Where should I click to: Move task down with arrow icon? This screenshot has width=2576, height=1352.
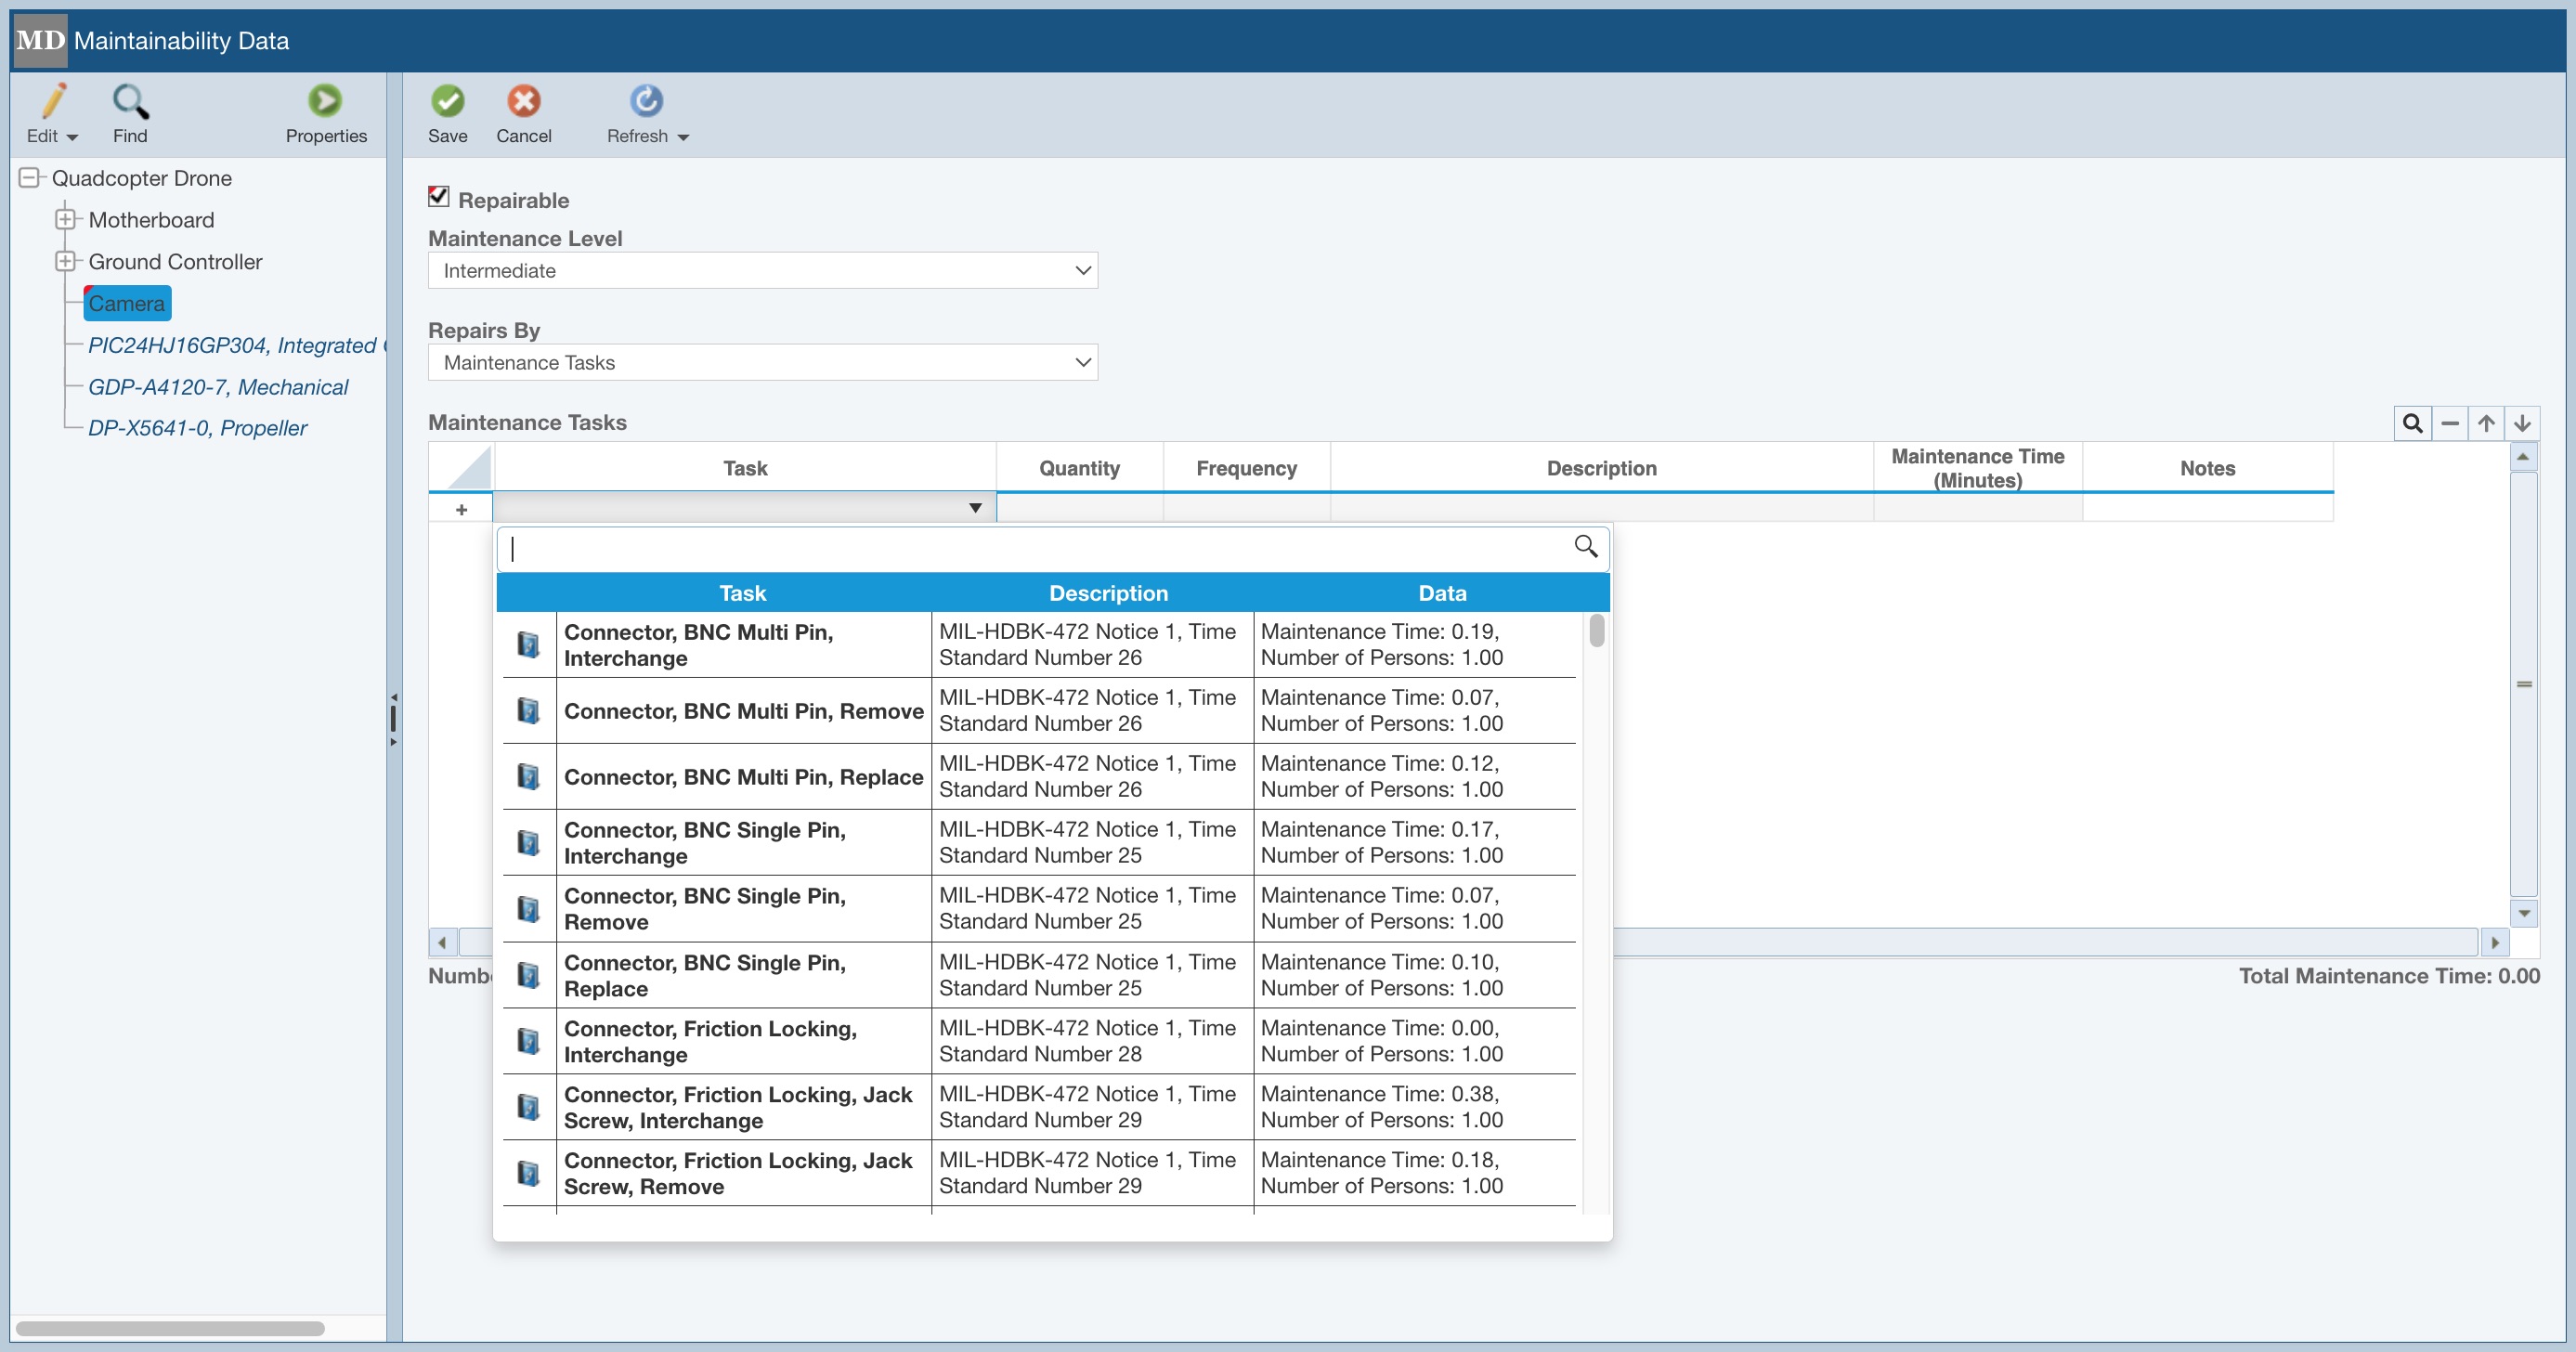pyautogui.click(x=2522, y=423)
